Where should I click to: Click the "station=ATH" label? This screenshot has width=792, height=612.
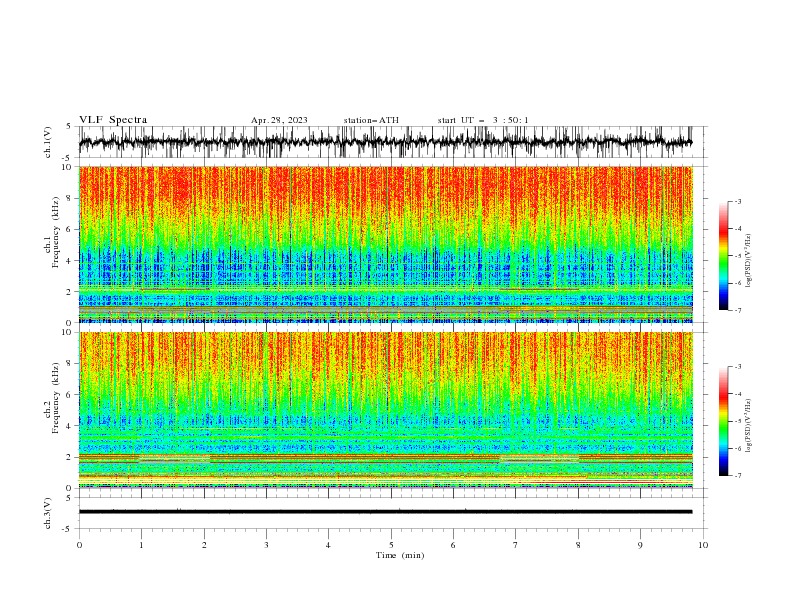point(371,120)
